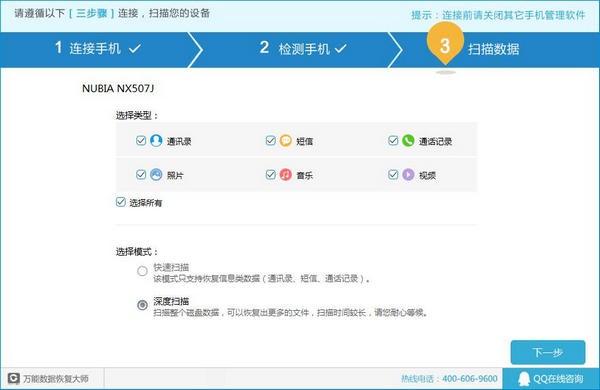Click the app logo beside 万能数据恢复大师

(x=14, y=379)
